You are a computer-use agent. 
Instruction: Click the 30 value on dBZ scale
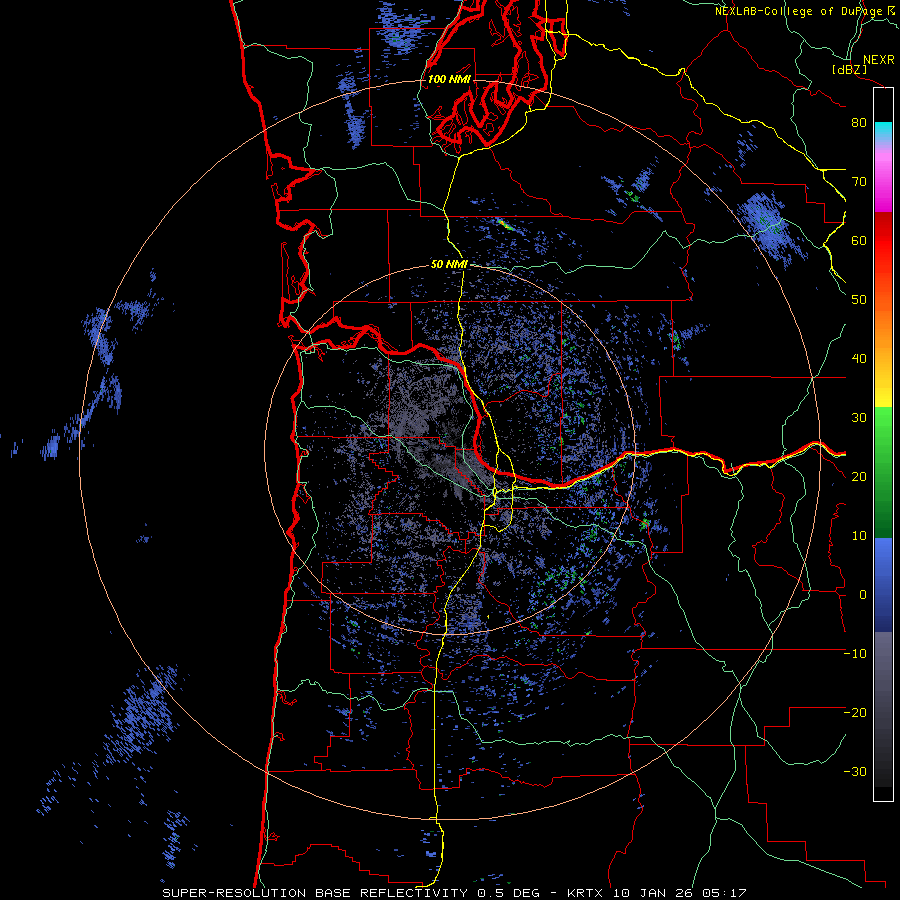pos(859,418)
